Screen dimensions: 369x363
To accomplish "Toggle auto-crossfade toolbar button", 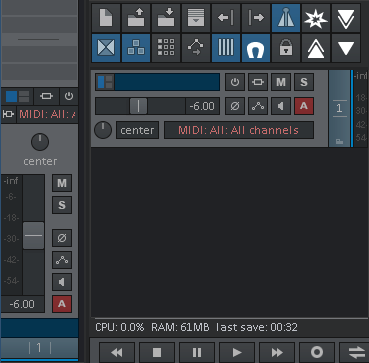I will [106, 48].
